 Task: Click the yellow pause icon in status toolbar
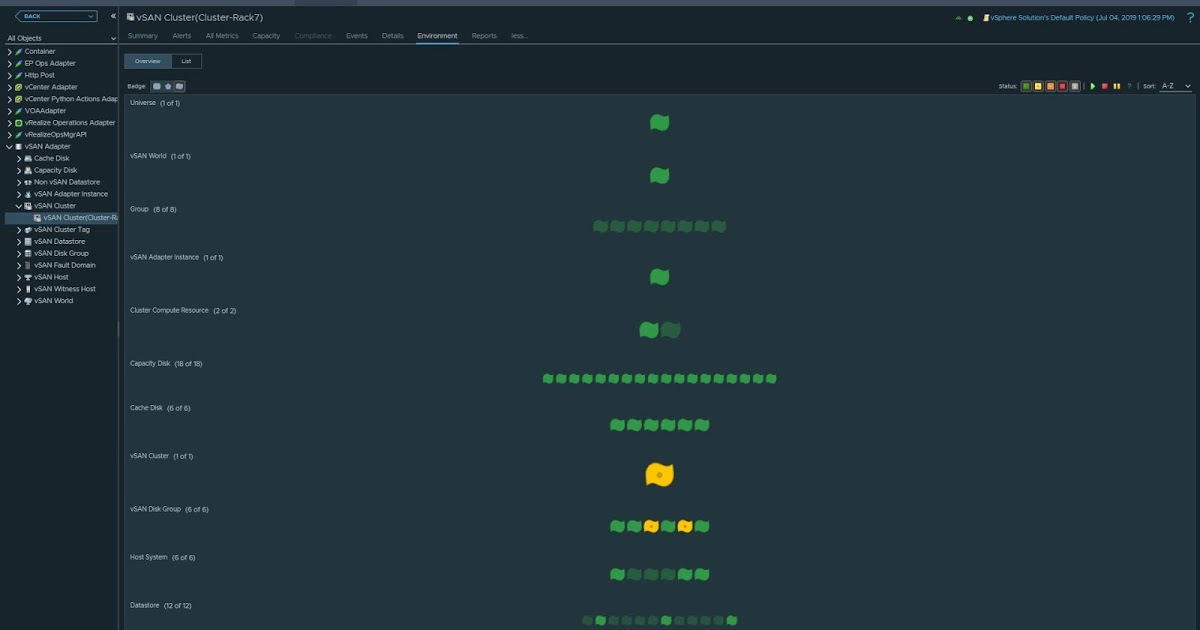click(1116, 87)
